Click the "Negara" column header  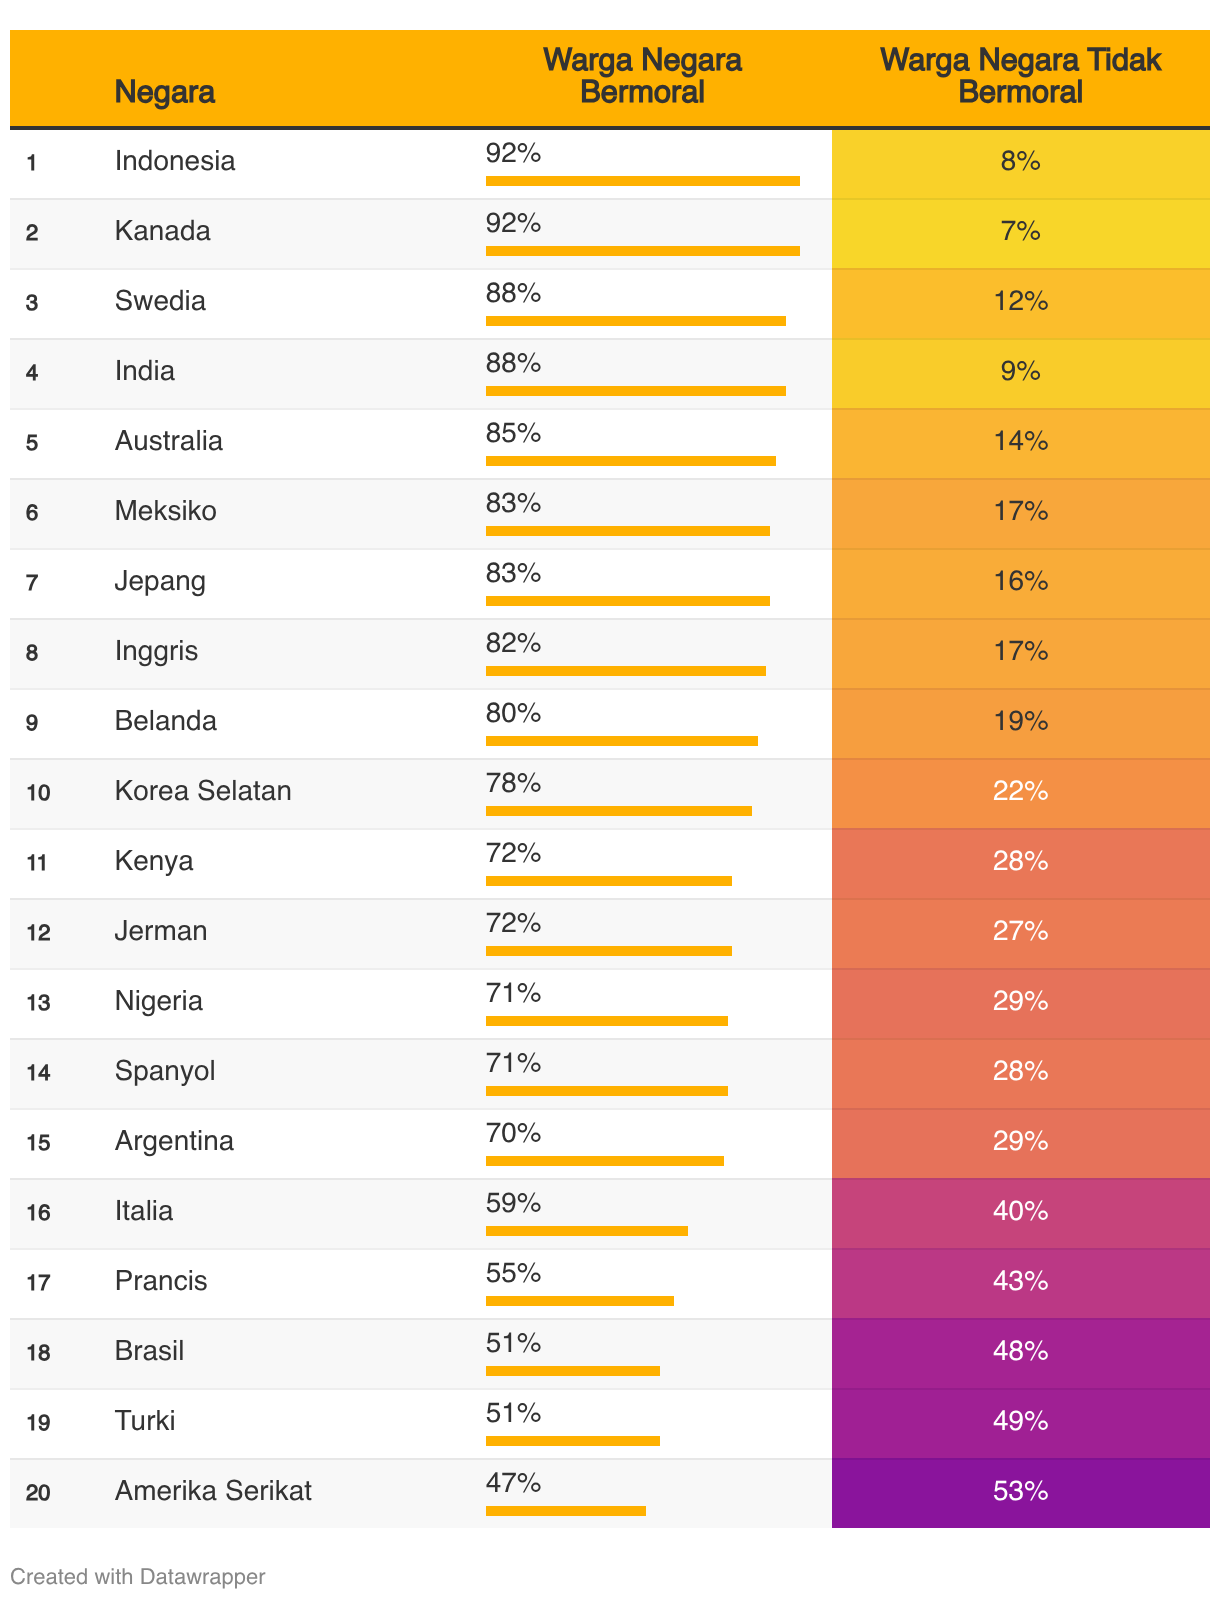click(x=165, y=92)
